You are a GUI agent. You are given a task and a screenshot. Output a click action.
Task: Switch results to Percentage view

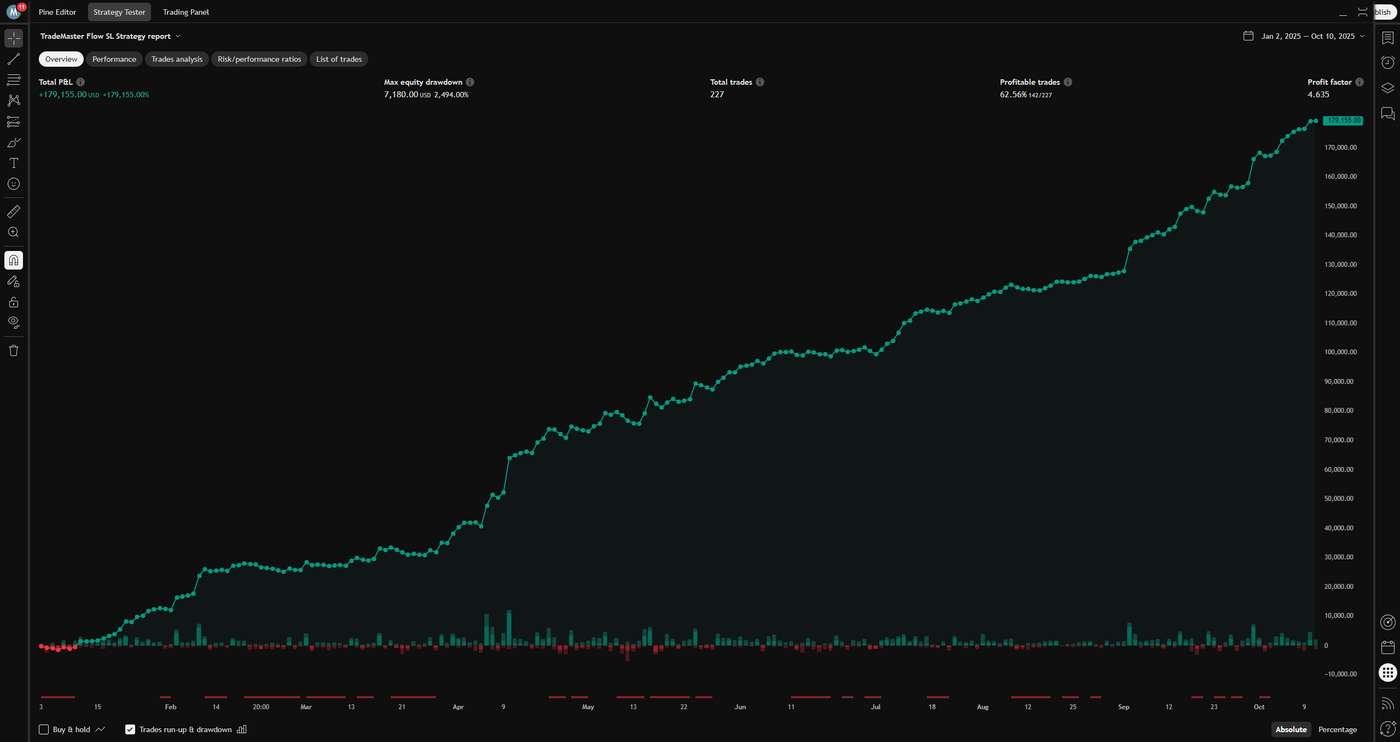(x=1337, y=729)
